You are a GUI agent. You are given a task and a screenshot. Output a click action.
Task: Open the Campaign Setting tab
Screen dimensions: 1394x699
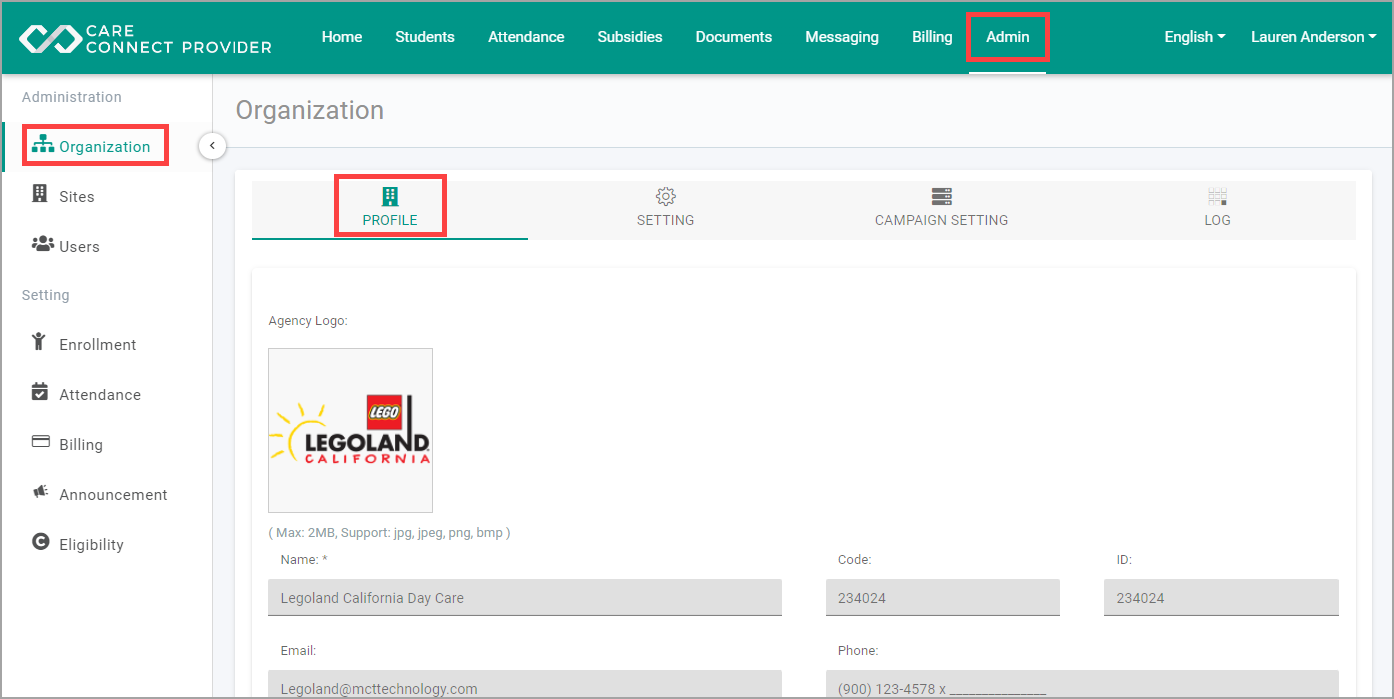[941, 207]
